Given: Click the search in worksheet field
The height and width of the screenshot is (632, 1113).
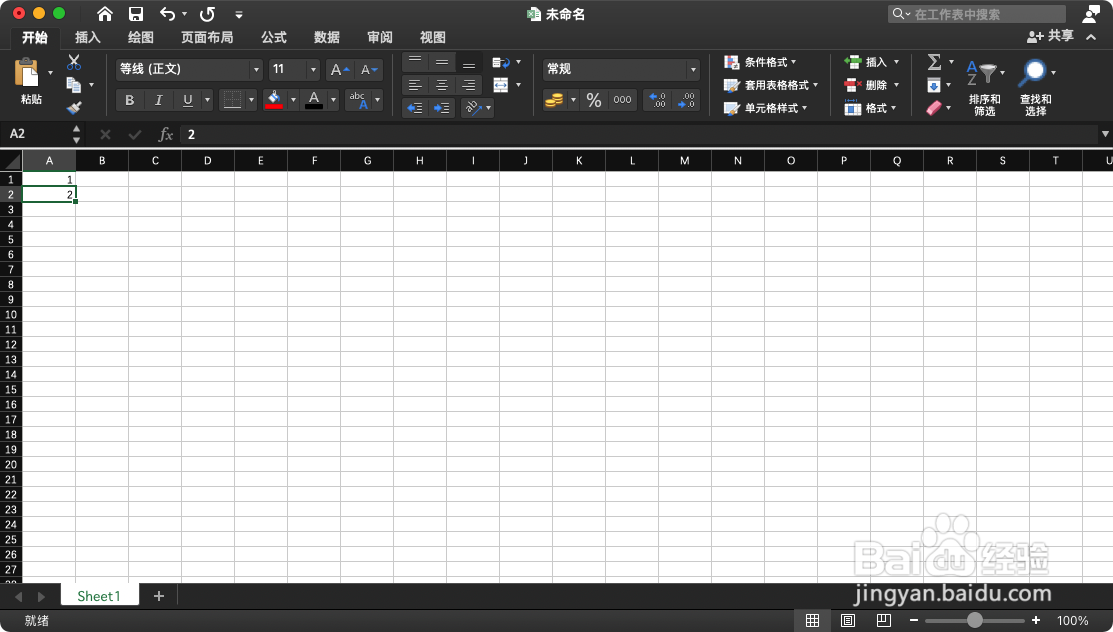Looking at the screenshot, I should 977,13.
